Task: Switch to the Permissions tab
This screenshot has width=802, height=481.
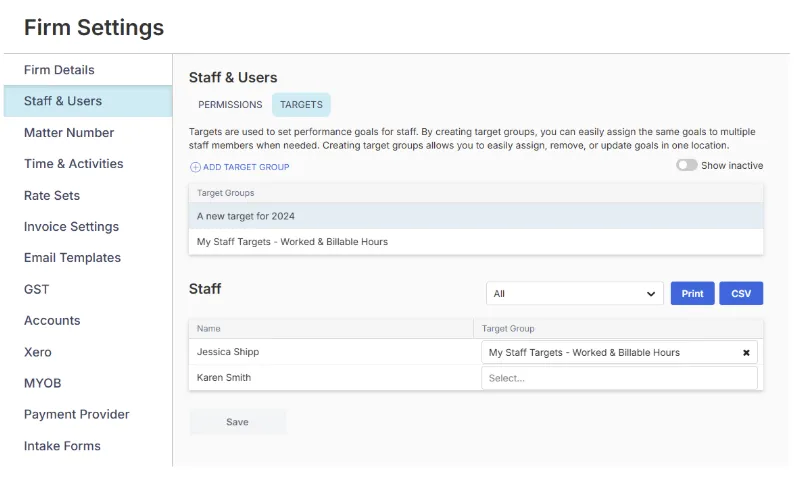Action: (230, 105)
